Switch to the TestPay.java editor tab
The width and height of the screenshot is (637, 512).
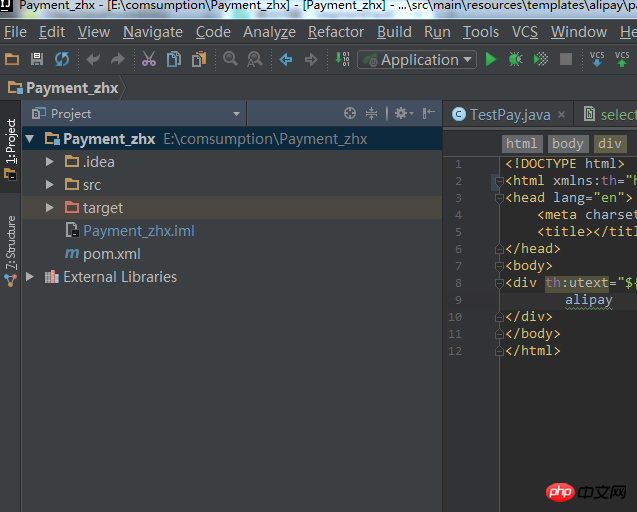coord(510,115)
